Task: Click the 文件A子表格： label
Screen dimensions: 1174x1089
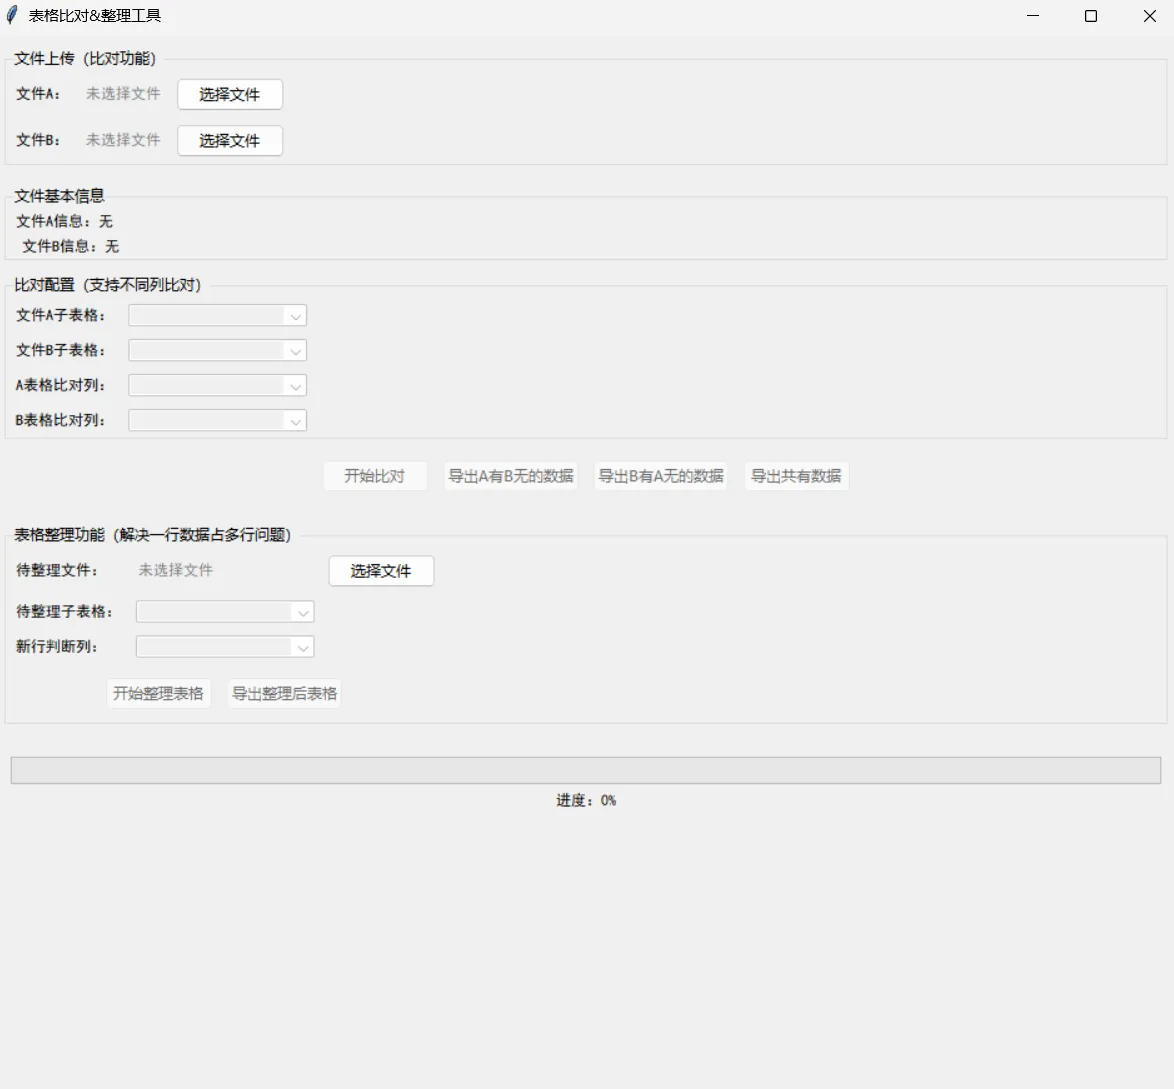Action: (61, 315)
